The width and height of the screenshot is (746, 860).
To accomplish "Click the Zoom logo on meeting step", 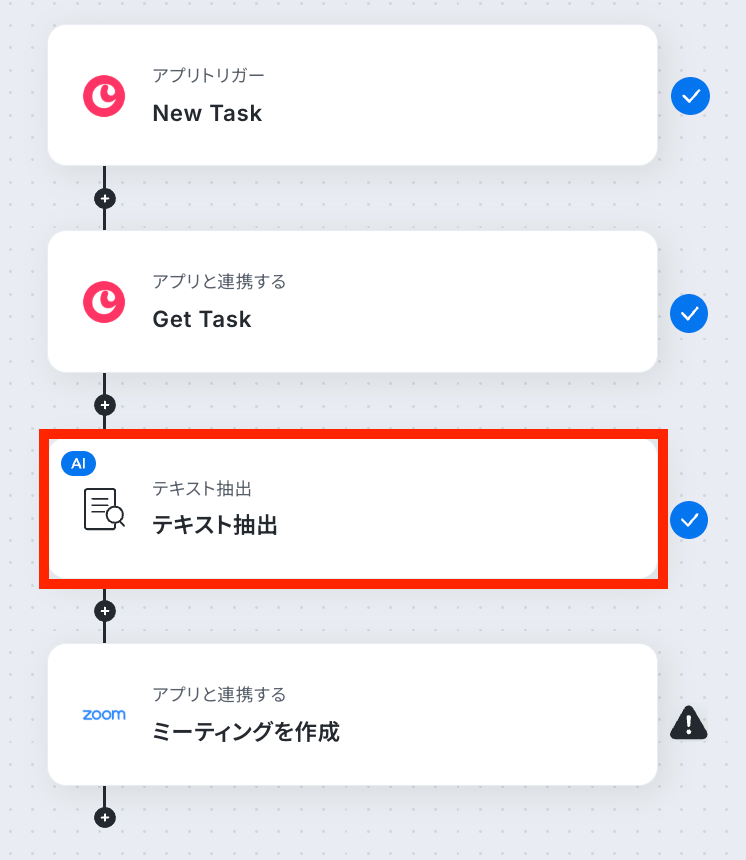I will [104, 715].
